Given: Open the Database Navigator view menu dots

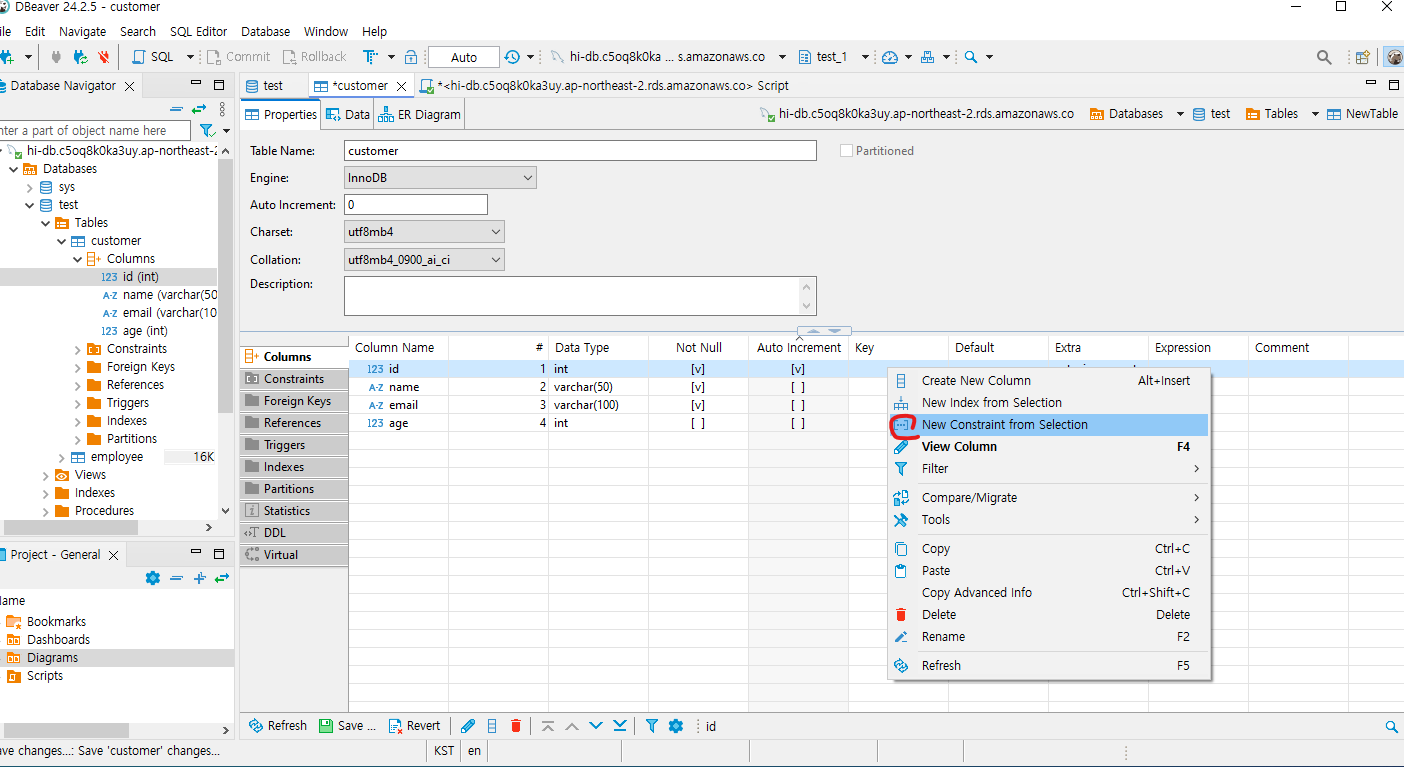Looking at the screenshot, I should coord(221,109).
